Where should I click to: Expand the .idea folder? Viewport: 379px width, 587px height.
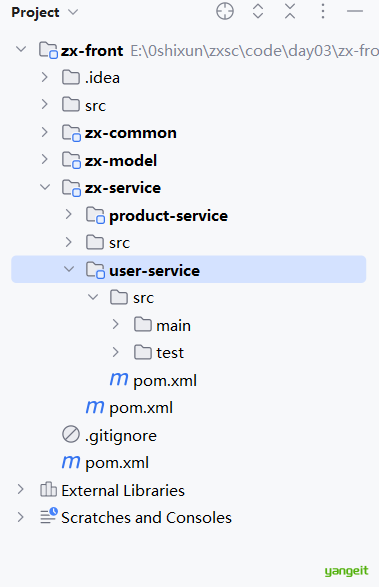tap(45, 77)
